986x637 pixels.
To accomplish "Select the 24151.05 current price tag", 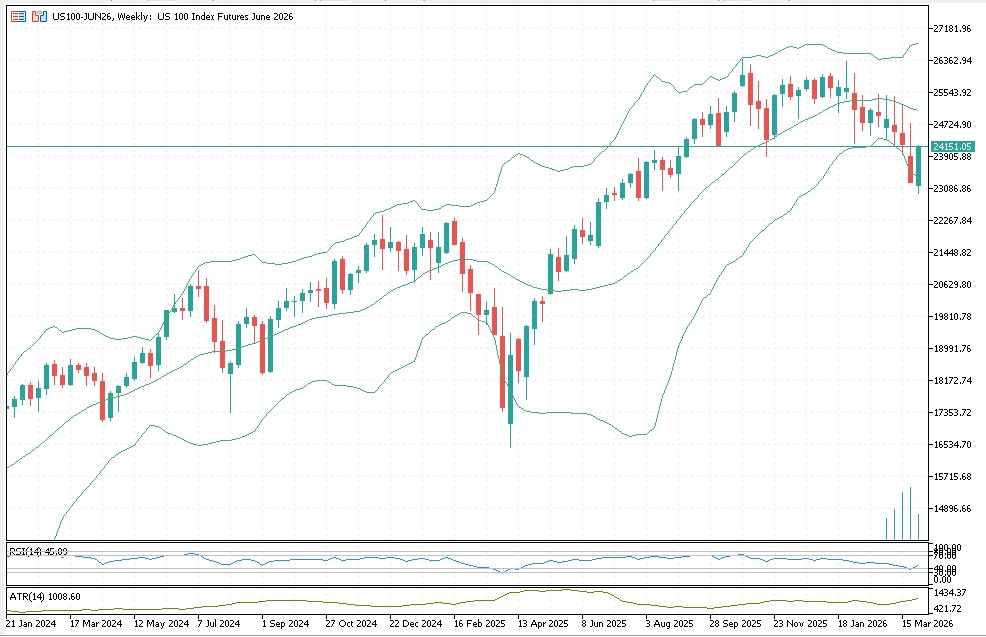I will [952, 147].
